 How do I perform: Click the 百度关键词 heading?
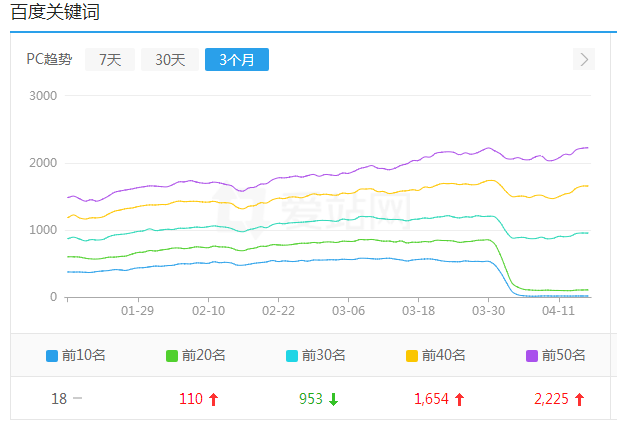point(55,13)
